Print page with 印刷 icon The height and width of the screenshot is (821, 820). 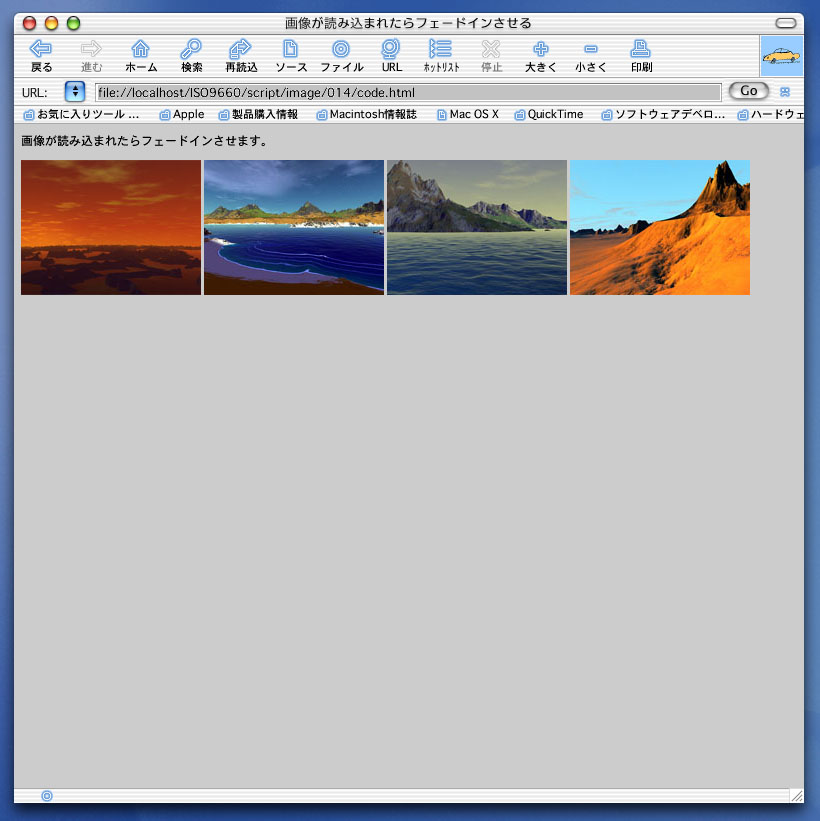click(641, 55)
